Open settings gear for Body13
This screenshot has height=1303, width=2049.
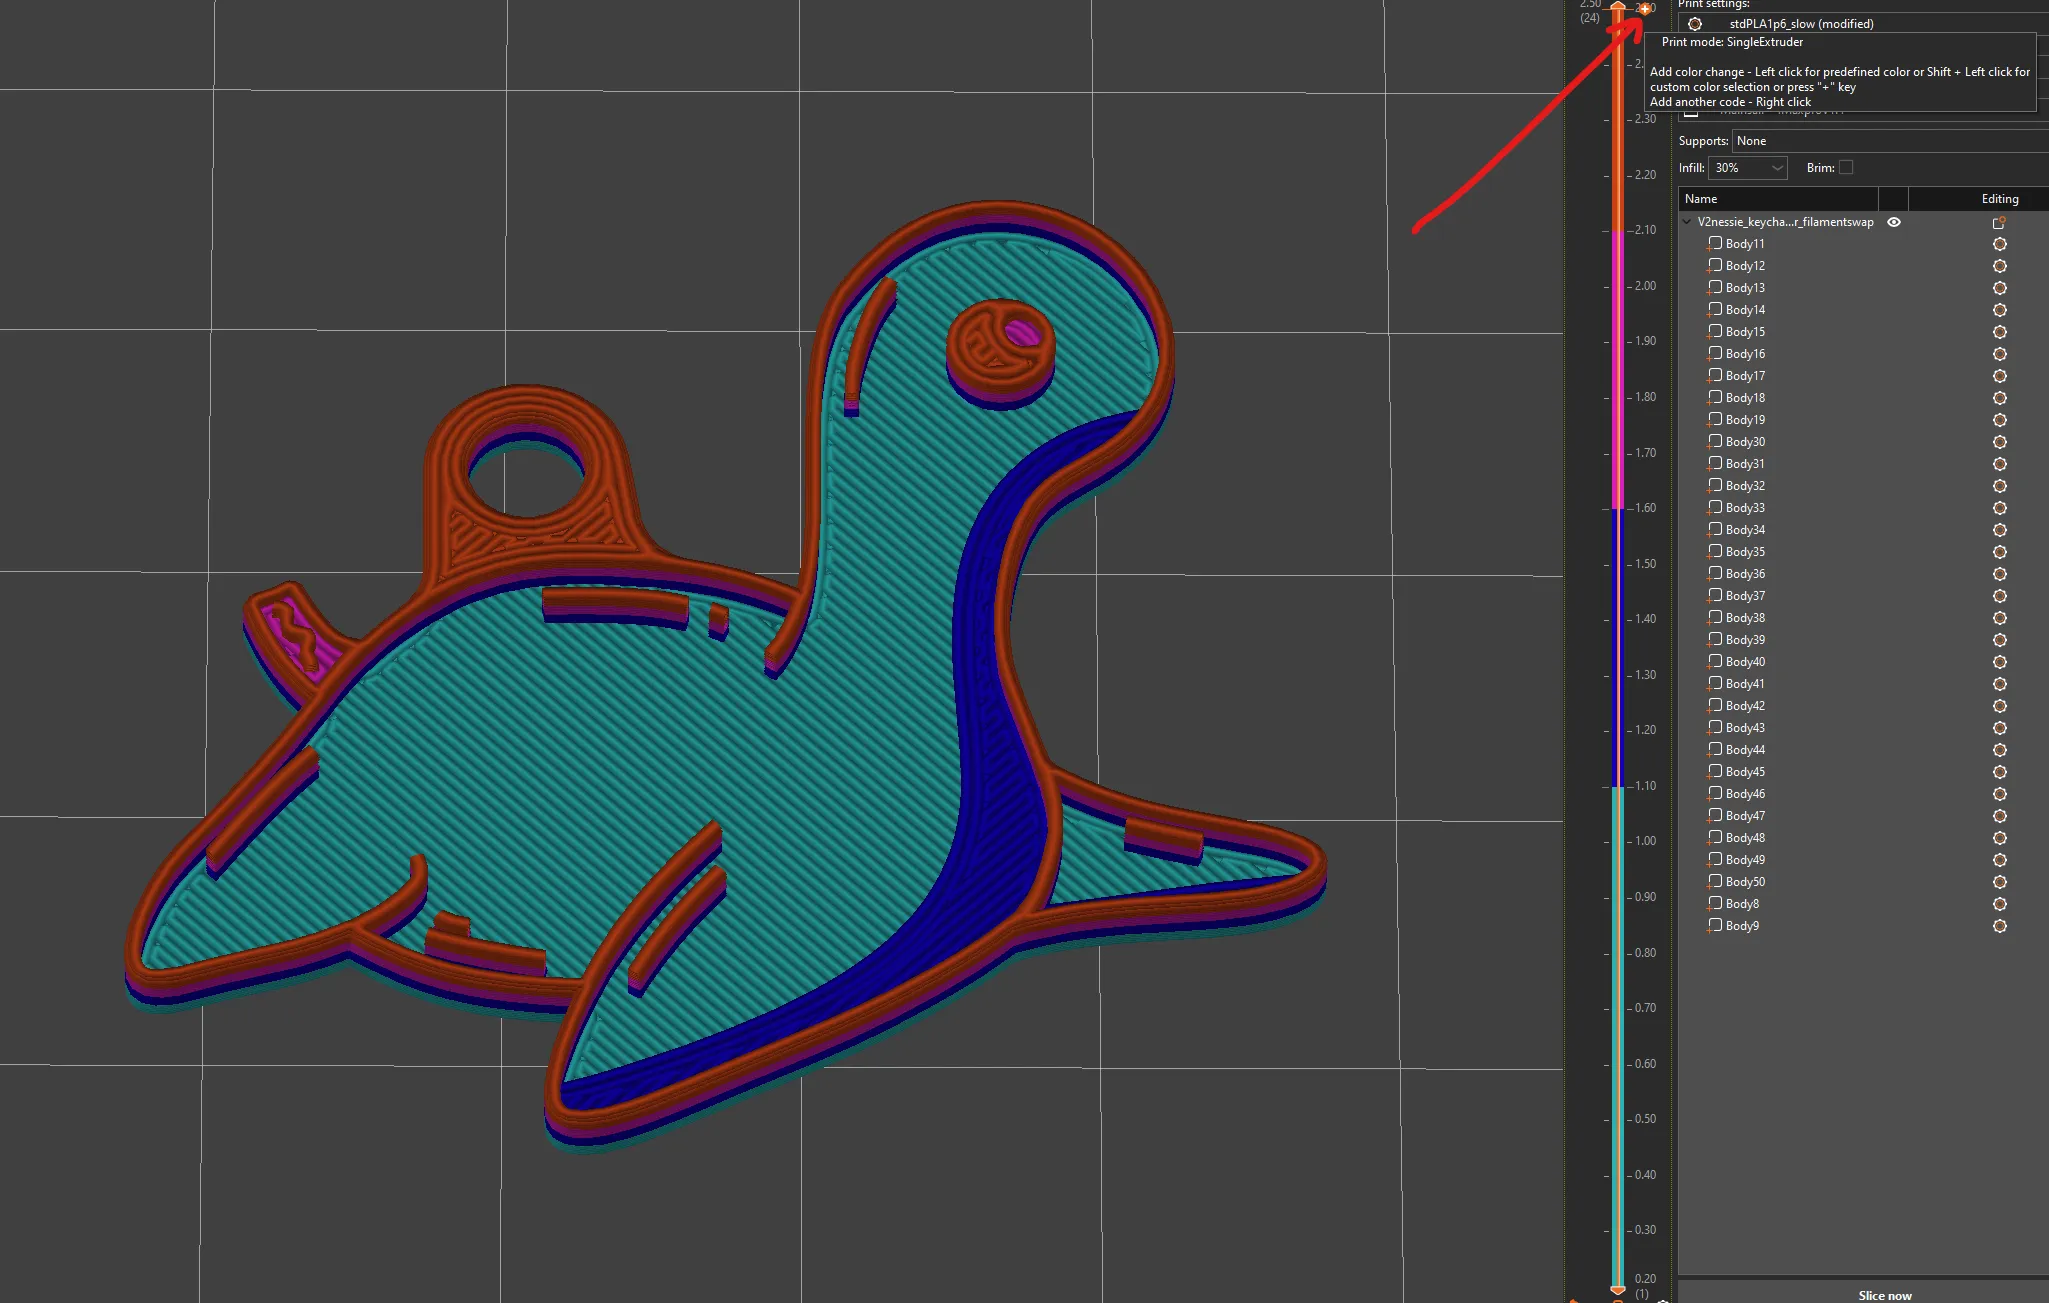(x=2000, y=288)
